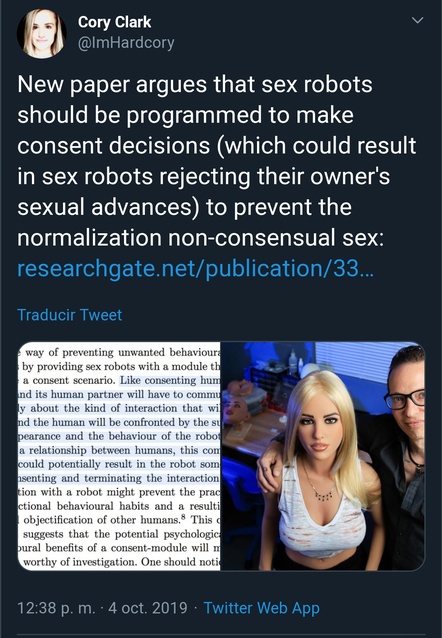Open the Twitter Web App source link
The height and width of the screenshot is (638, 442).
click(261, 608)
